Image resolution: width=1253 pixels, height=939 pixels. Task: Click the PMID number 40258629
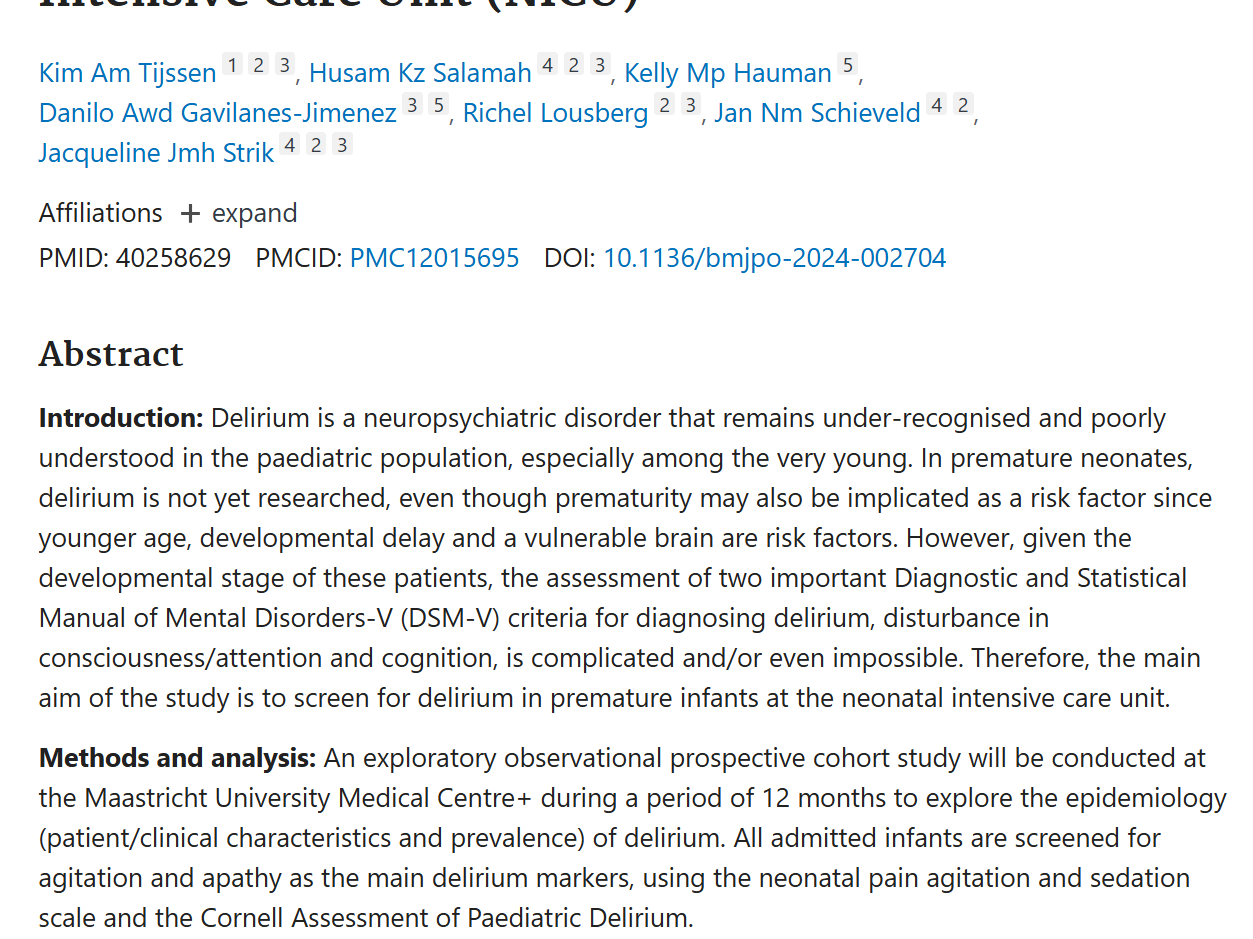click(173, 258)
